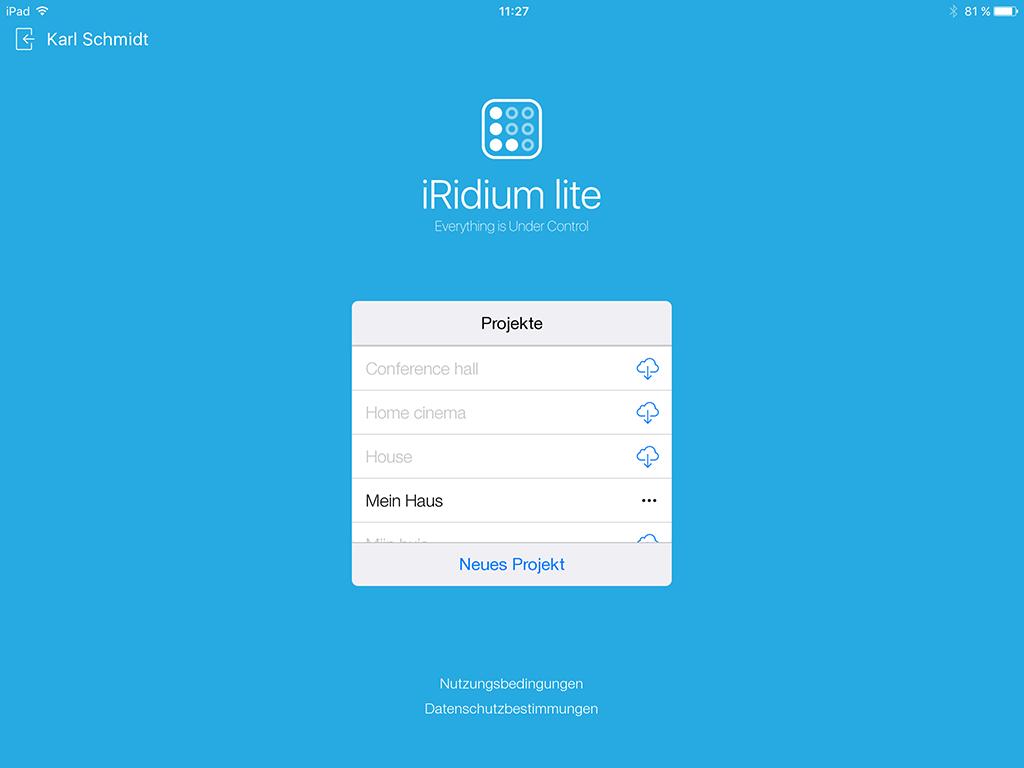Tap the iRidium lite app logo

pos(511,129)
